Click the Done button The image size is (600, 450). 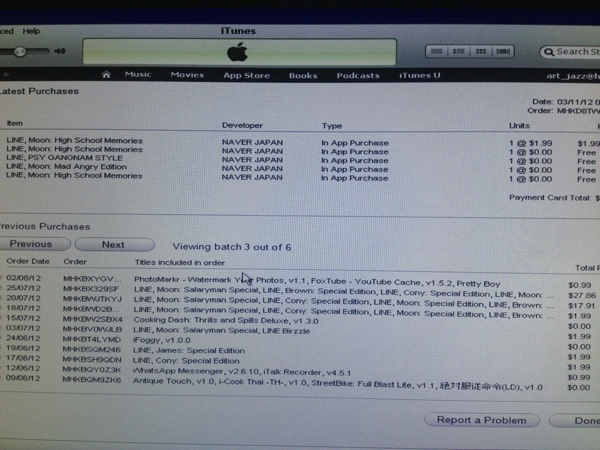click(575, 421)
